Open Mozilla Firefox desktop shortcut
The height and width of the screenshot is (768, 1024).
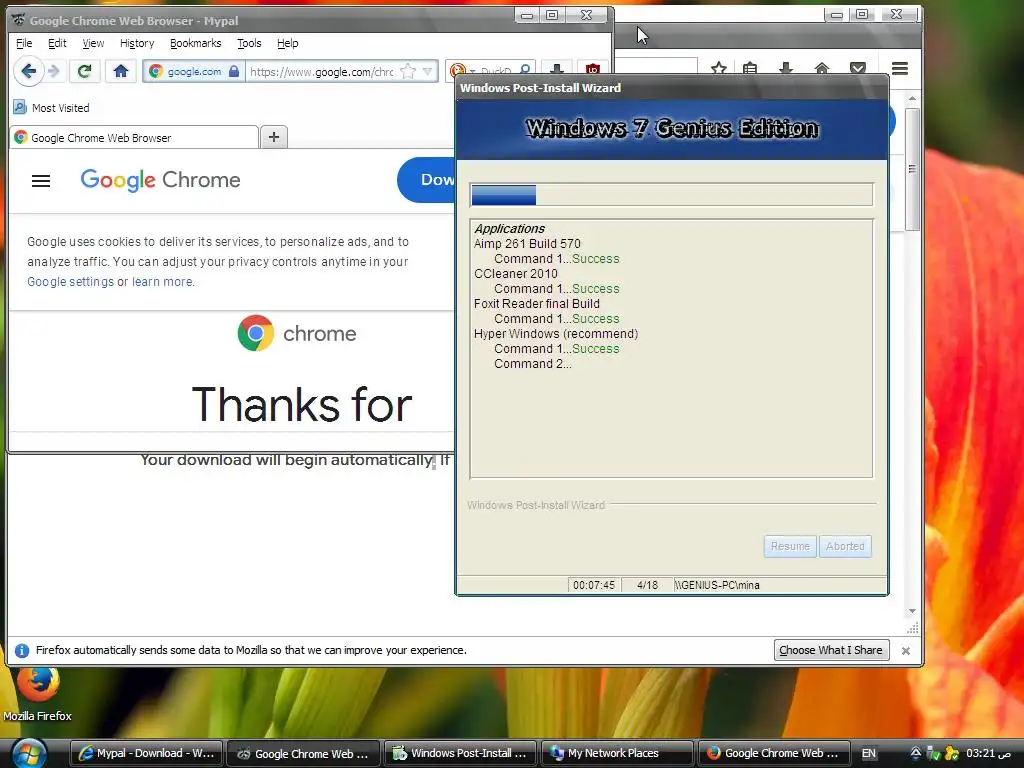coord(37,694)
